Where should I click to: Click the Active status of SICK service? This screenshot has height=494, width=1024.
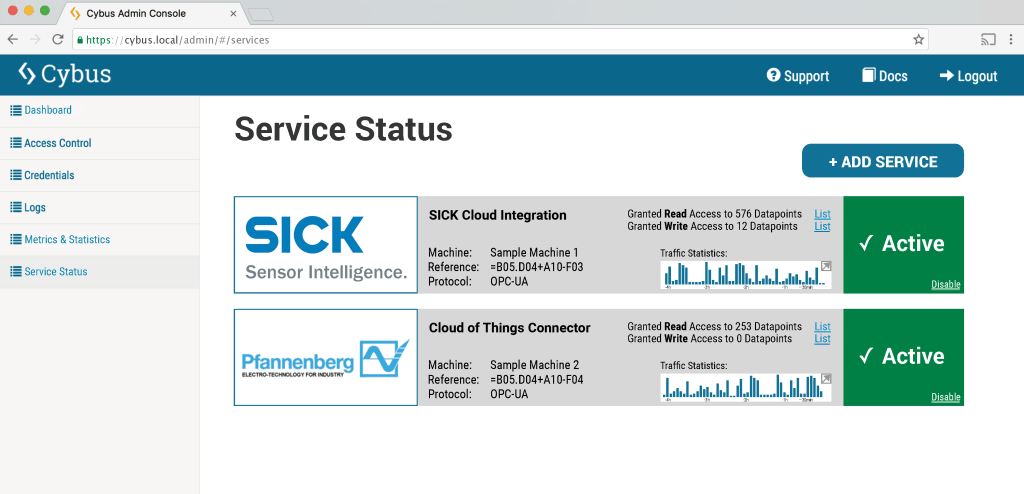pos(901,244)
